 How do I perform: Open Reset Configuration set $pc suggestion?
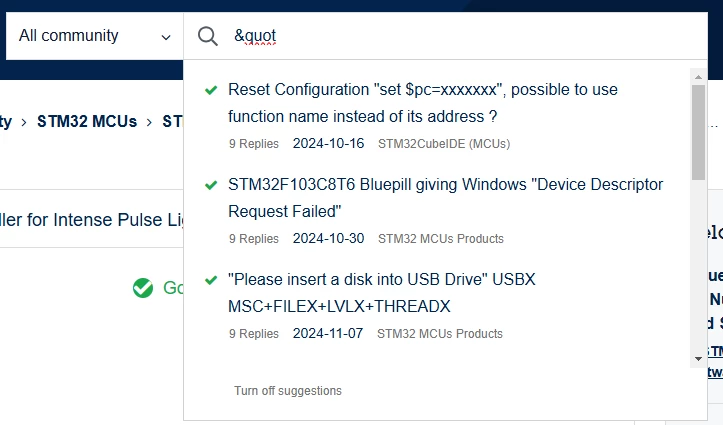click(x=423, y=103)
